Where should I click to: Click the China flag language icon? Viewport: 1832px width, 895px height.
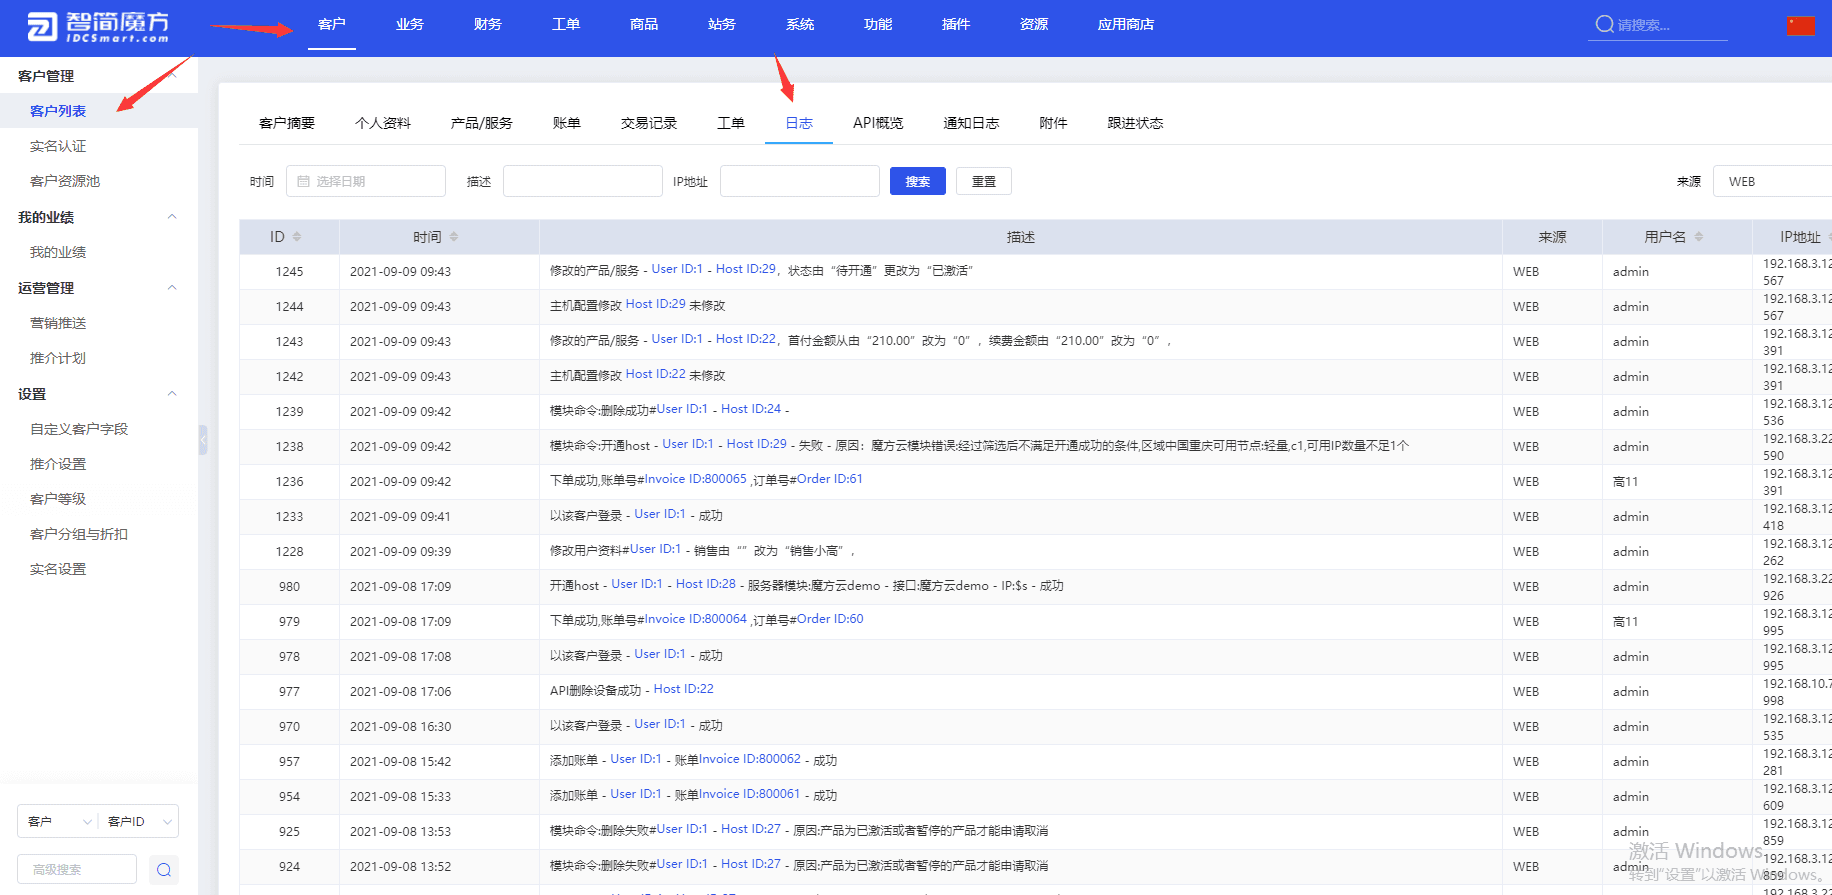(x=1801, y=25)
